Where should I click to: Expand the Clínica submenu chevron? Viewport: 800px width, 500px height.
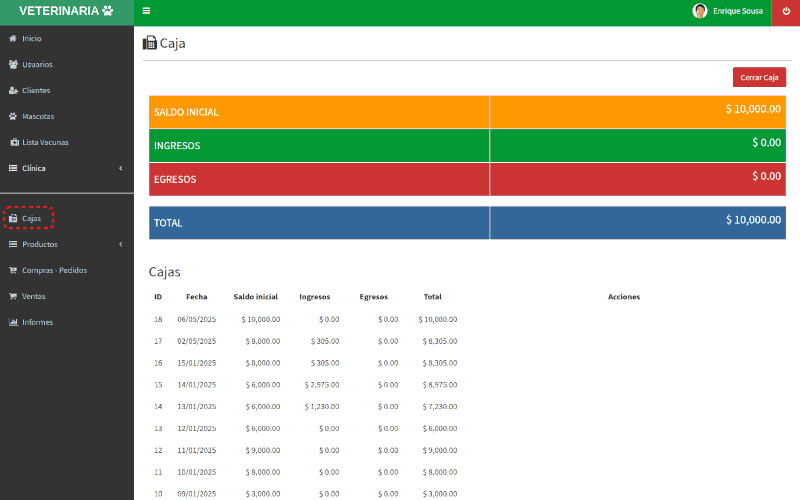pyautogui.click(x=120, y=168)
